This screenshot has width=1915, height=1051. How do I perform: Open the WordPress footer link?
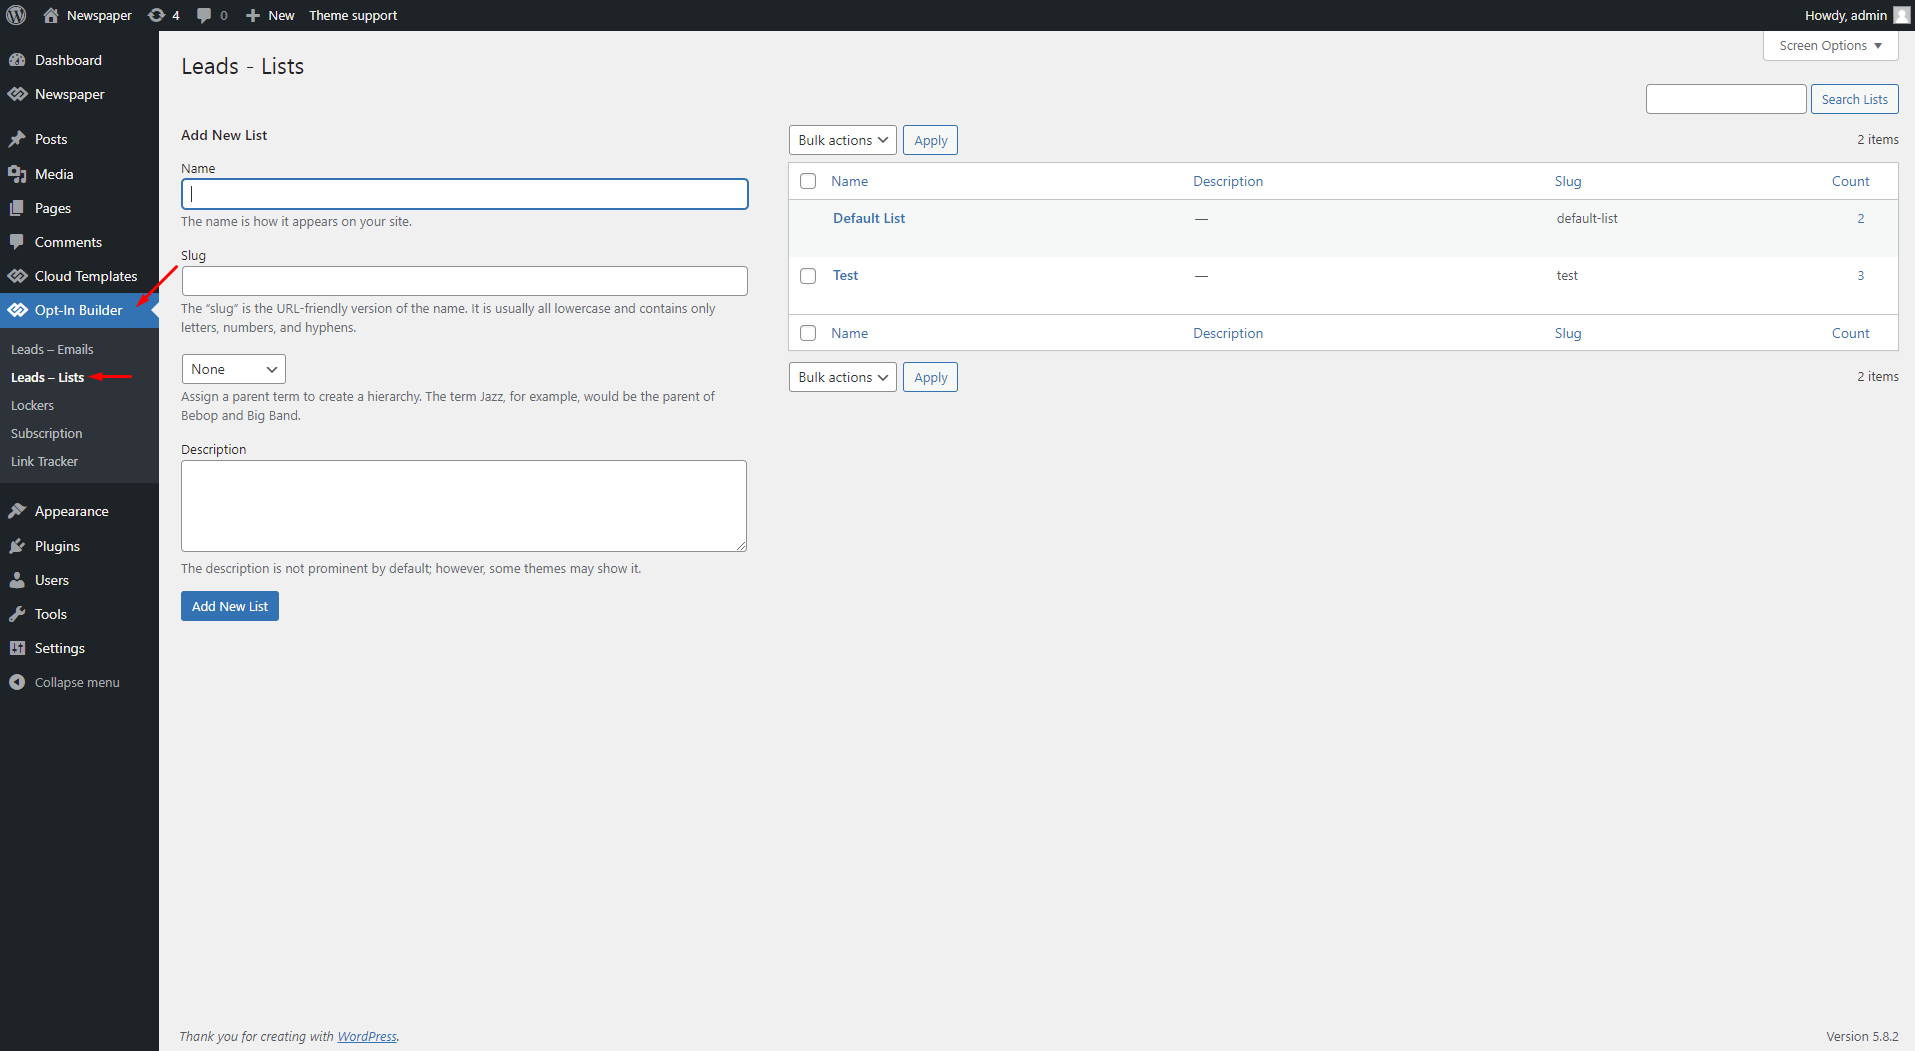point(367,1036)
